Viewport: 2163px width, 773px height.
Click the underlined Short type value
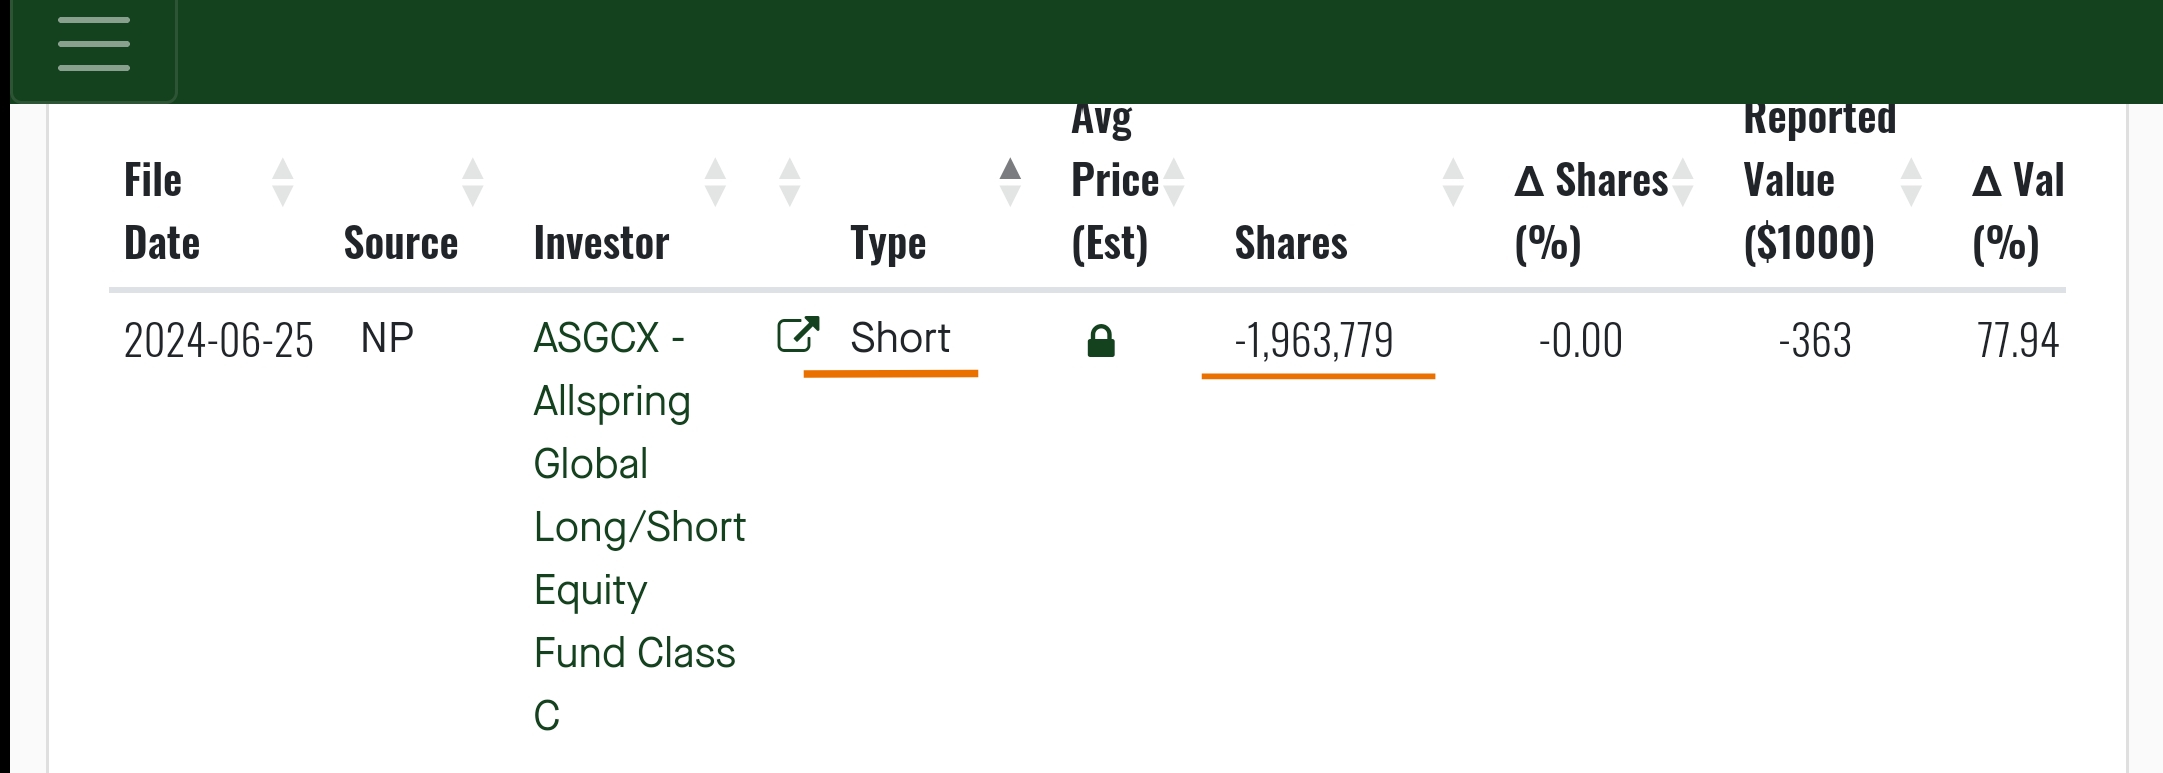[899, 338]
